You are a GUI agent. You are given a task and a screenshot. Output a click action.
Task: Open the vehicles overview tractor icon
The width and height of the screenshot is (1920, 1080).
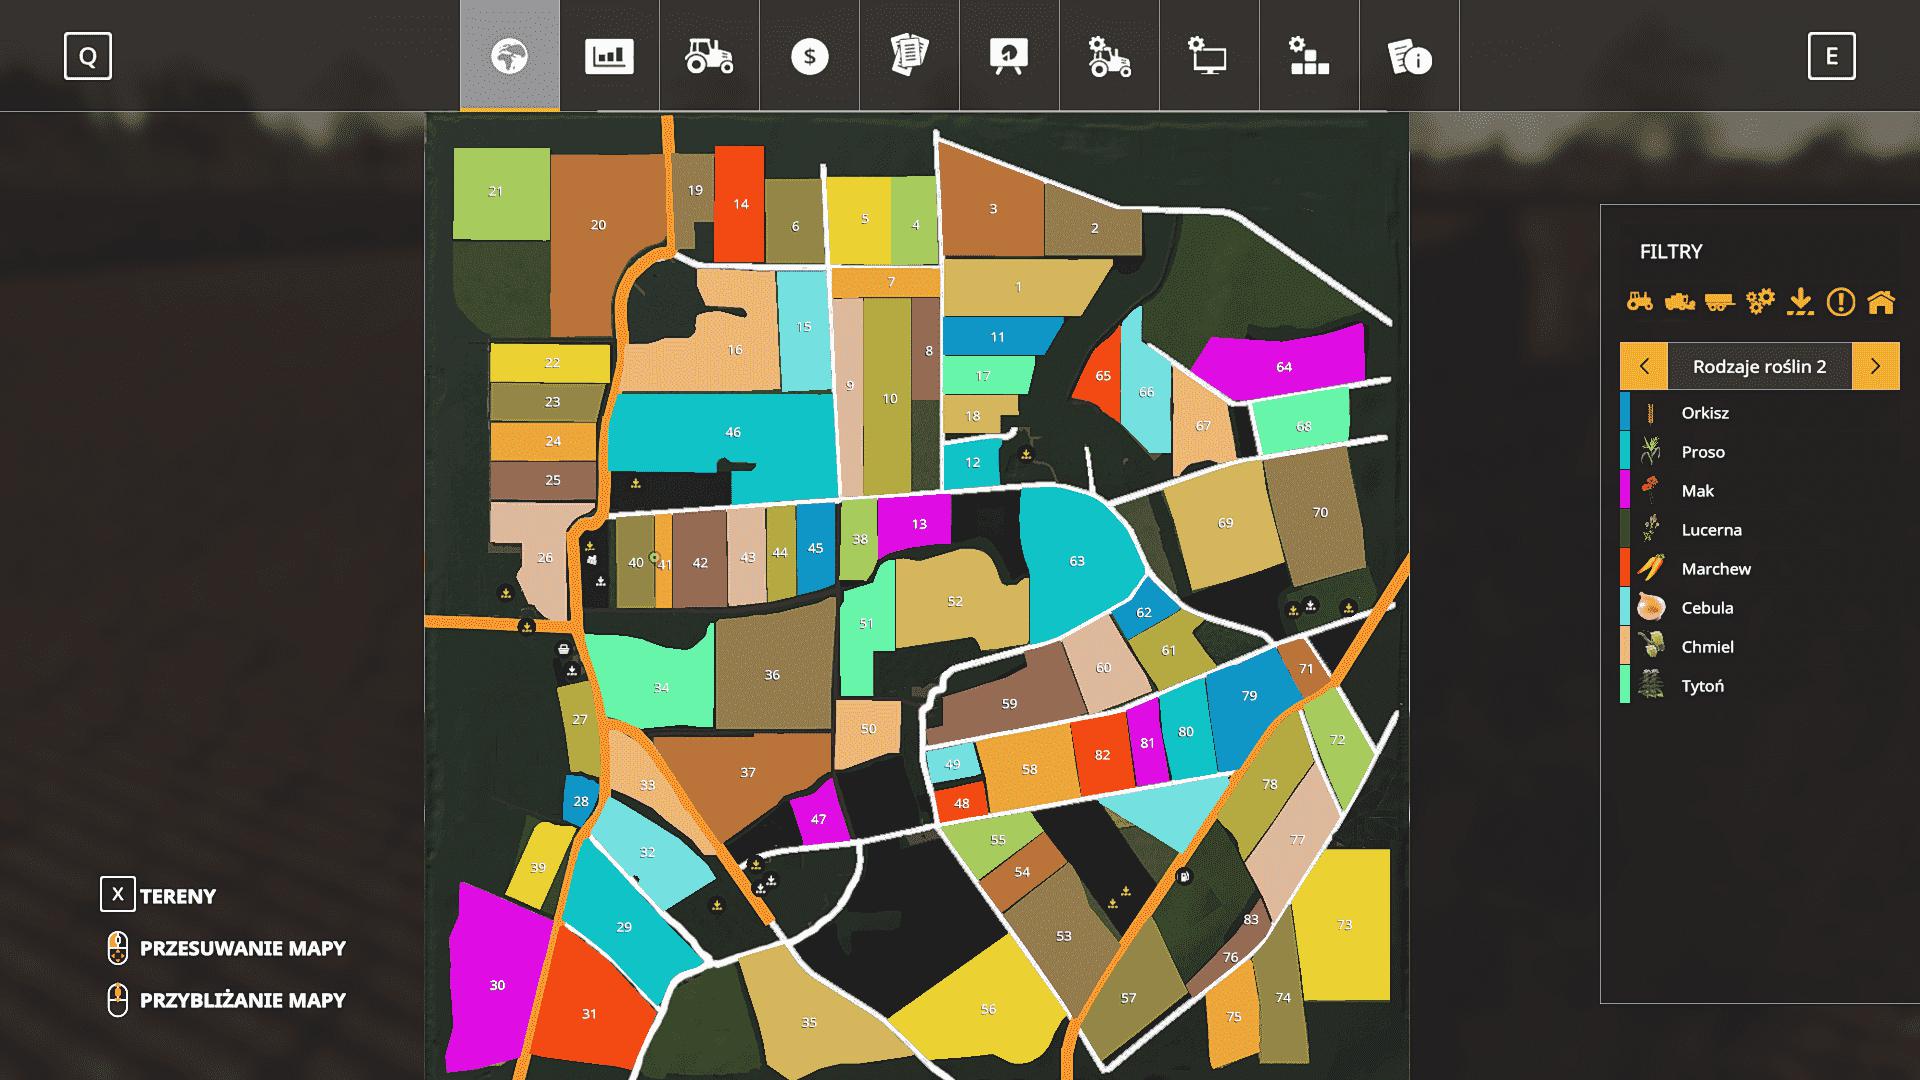click(709, 56)
